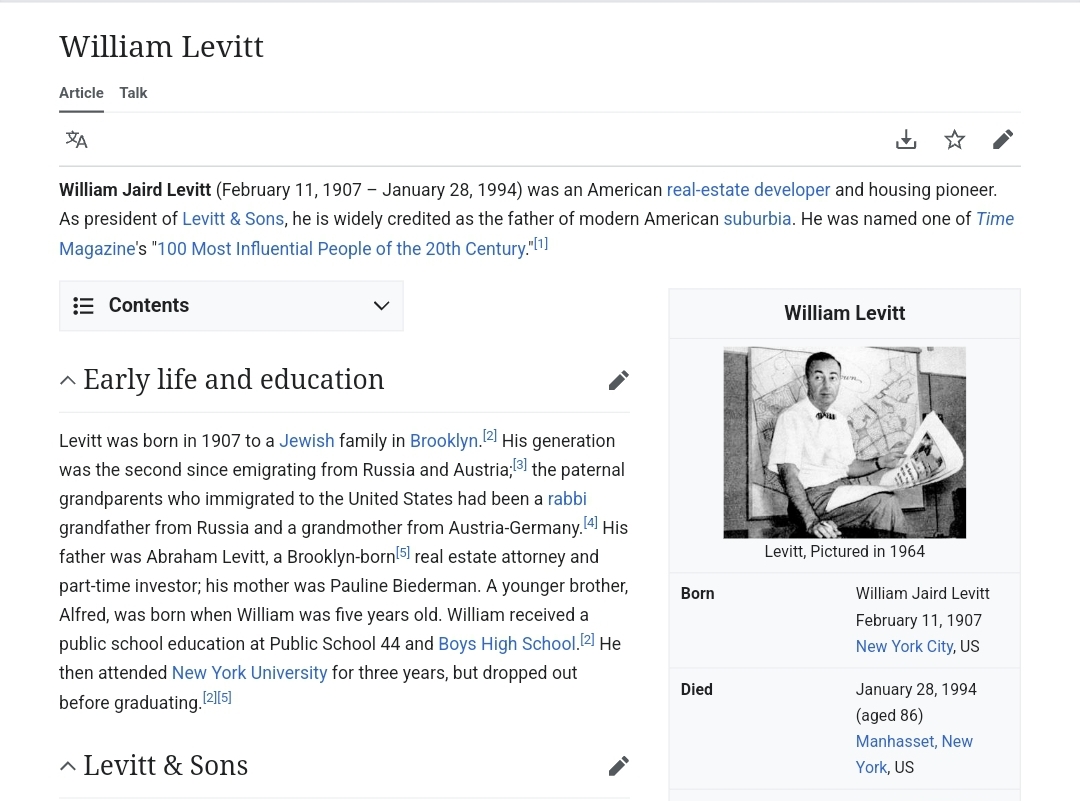Click citation [1] after 20th Century
1080x801 pixels.
pos(541,244)
